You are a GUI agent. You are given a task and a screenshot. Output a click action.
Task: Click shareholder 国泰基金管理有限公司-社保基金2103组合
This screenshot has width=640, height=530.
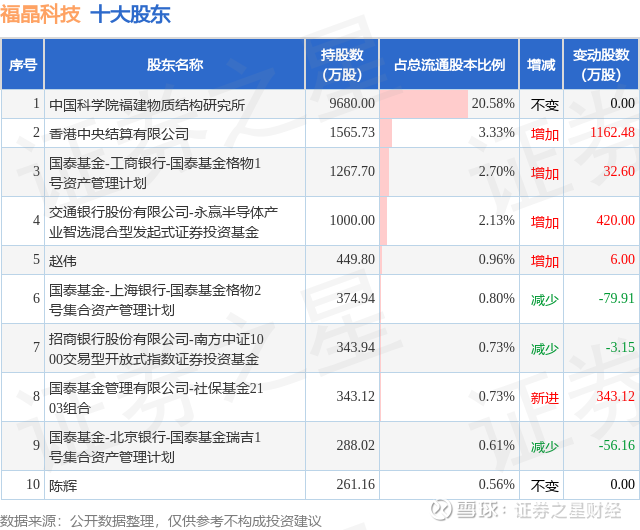(x=156, y=398)
